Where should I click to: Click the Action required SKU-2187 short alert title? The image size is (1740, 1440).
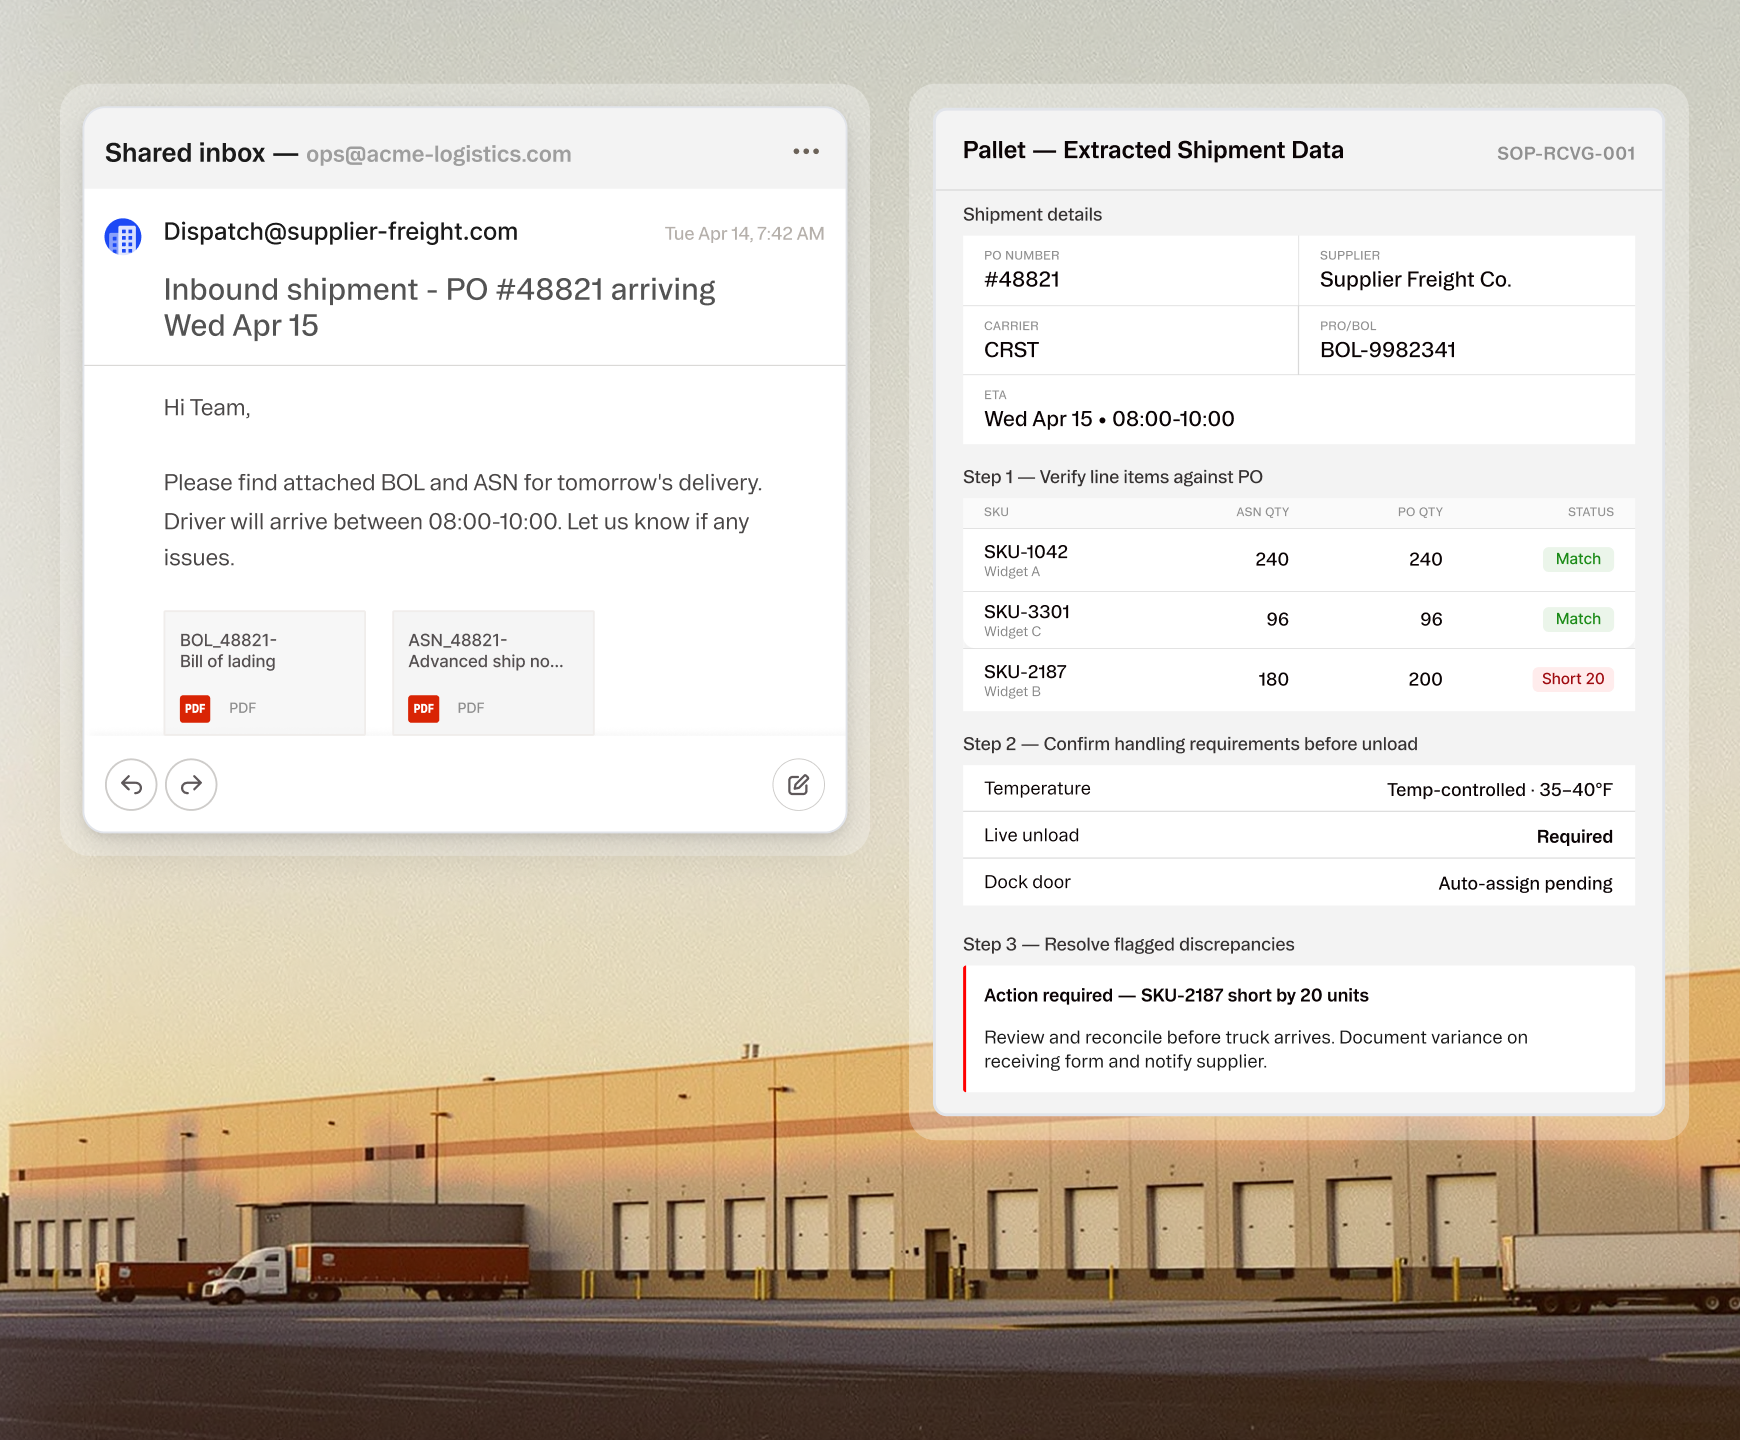[1176, 996]
